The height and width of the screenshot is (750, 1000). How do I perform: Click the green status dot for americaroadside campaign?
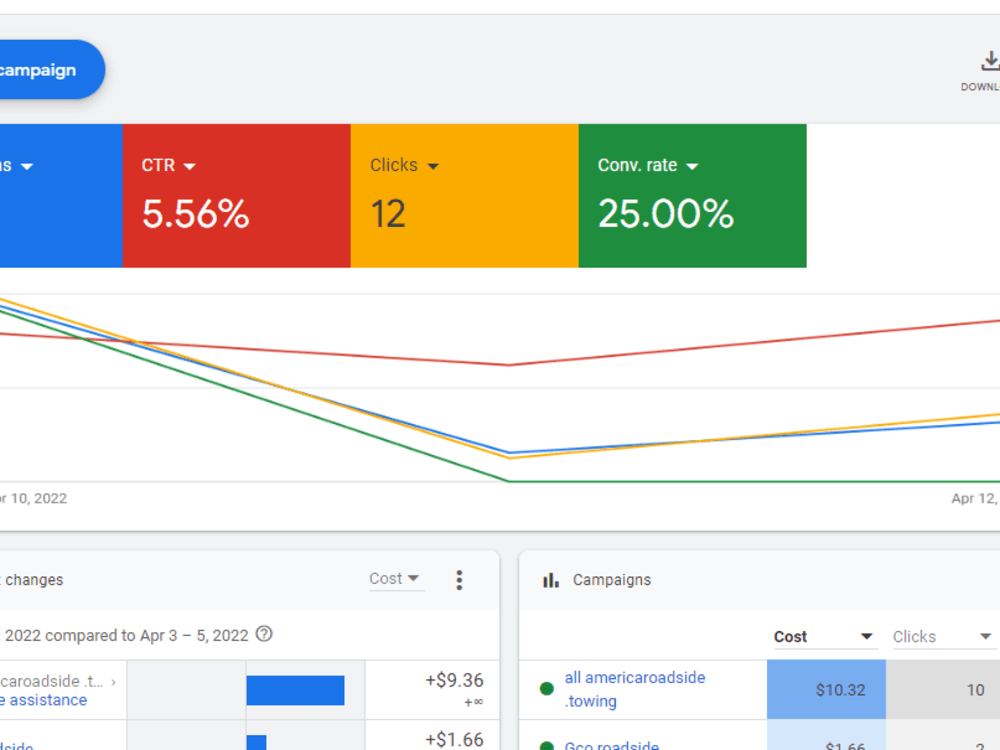click(547, 689)
